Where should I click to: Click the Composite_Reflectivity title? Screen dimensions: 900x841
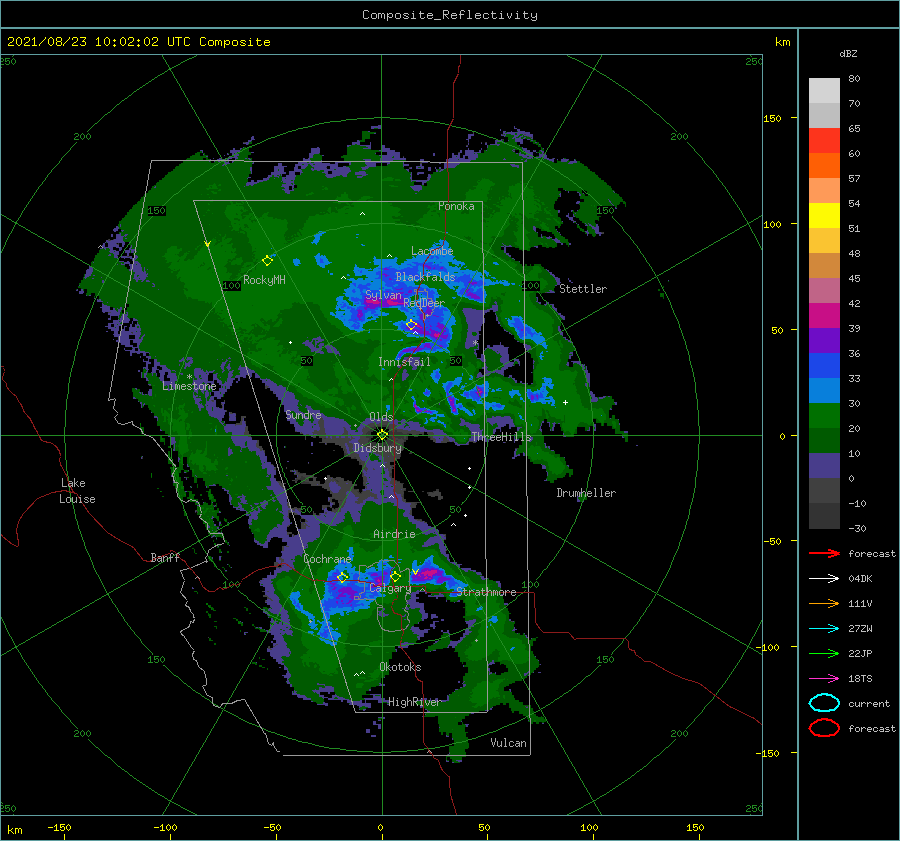tap(450, 15)
